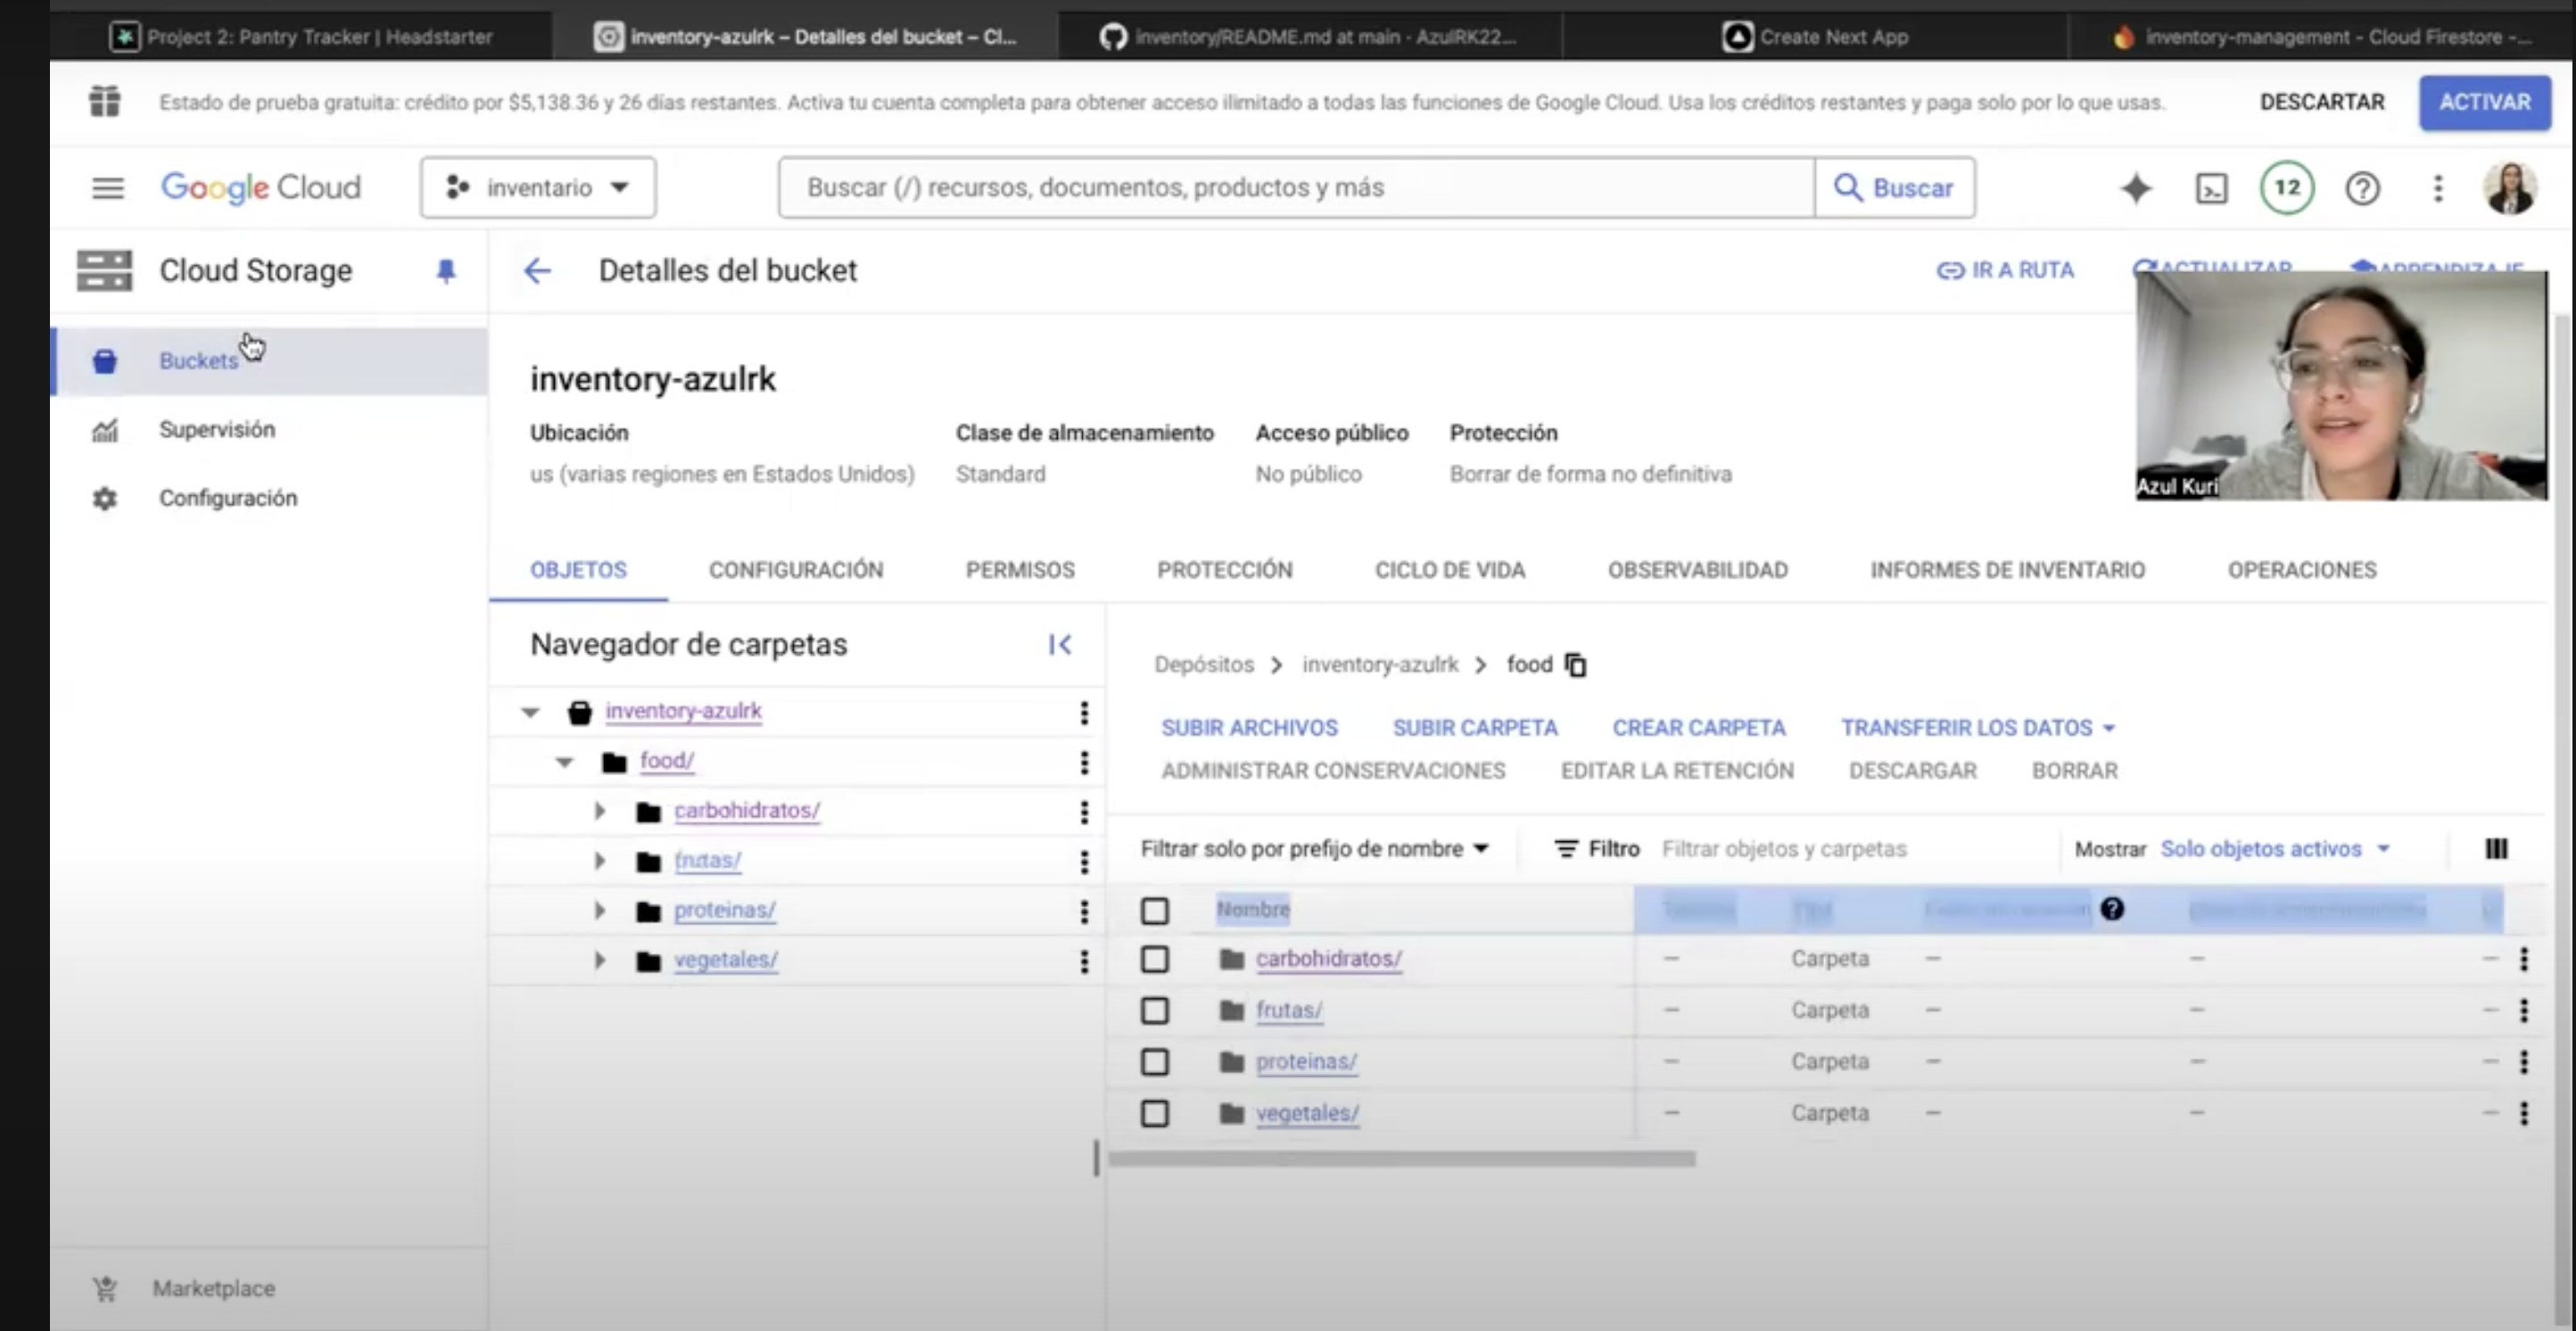Check the carbohidratos/ row checkbox

coord(1155,959)
